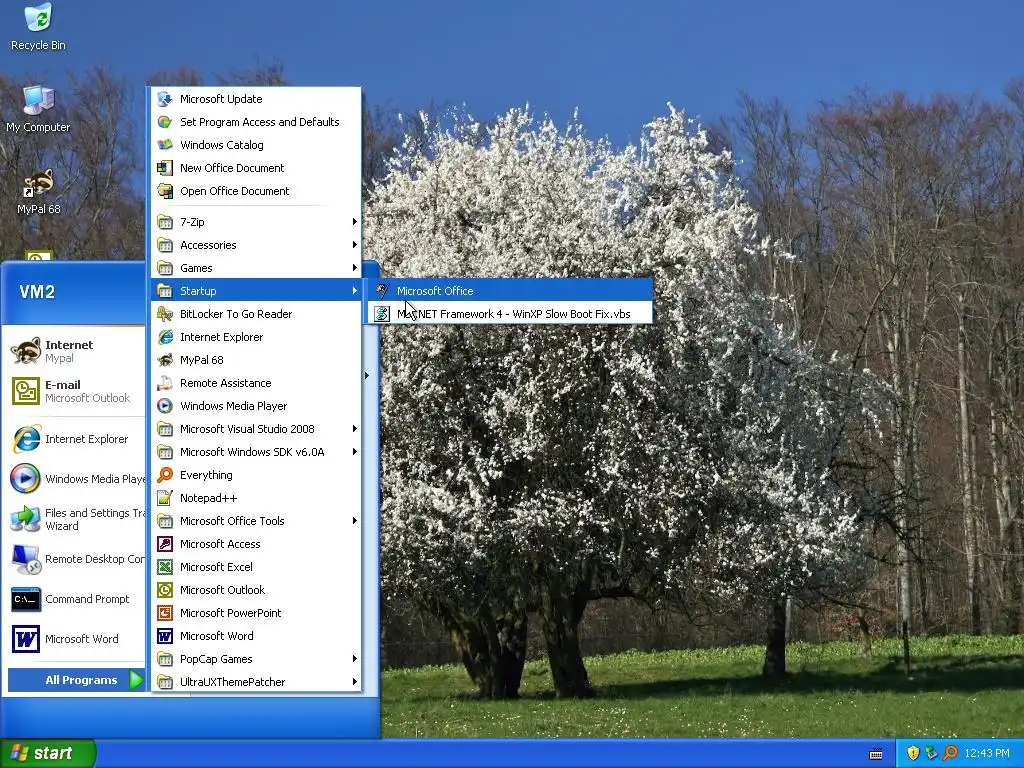Click the VM2 user name header
The image size is (1024, 768).
click(37, 292)
